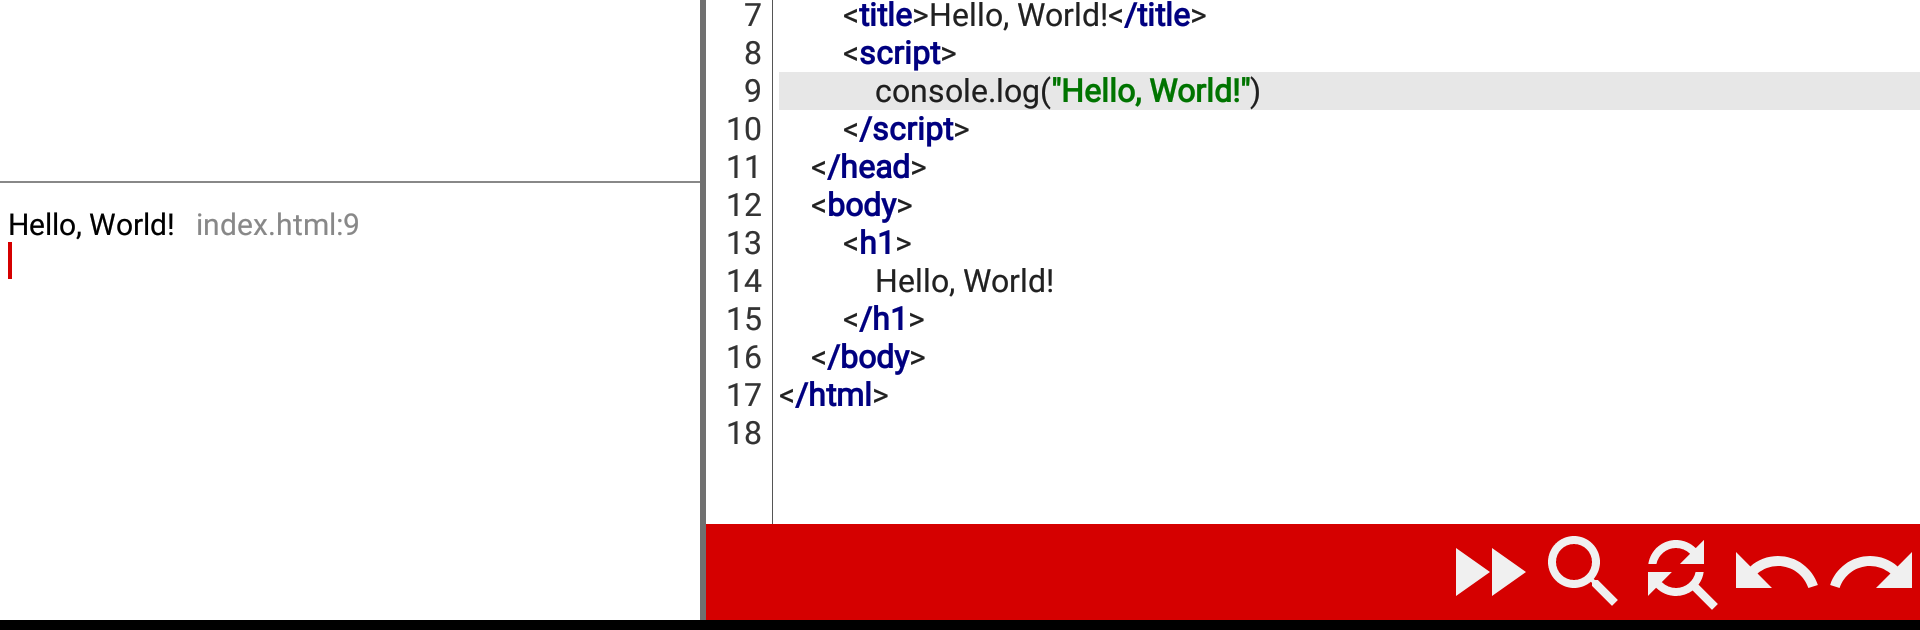The width and height of the screenshot is (1920, 630).
Task: Click the opening <h1> tag on line 13
Action: point(877,243)
